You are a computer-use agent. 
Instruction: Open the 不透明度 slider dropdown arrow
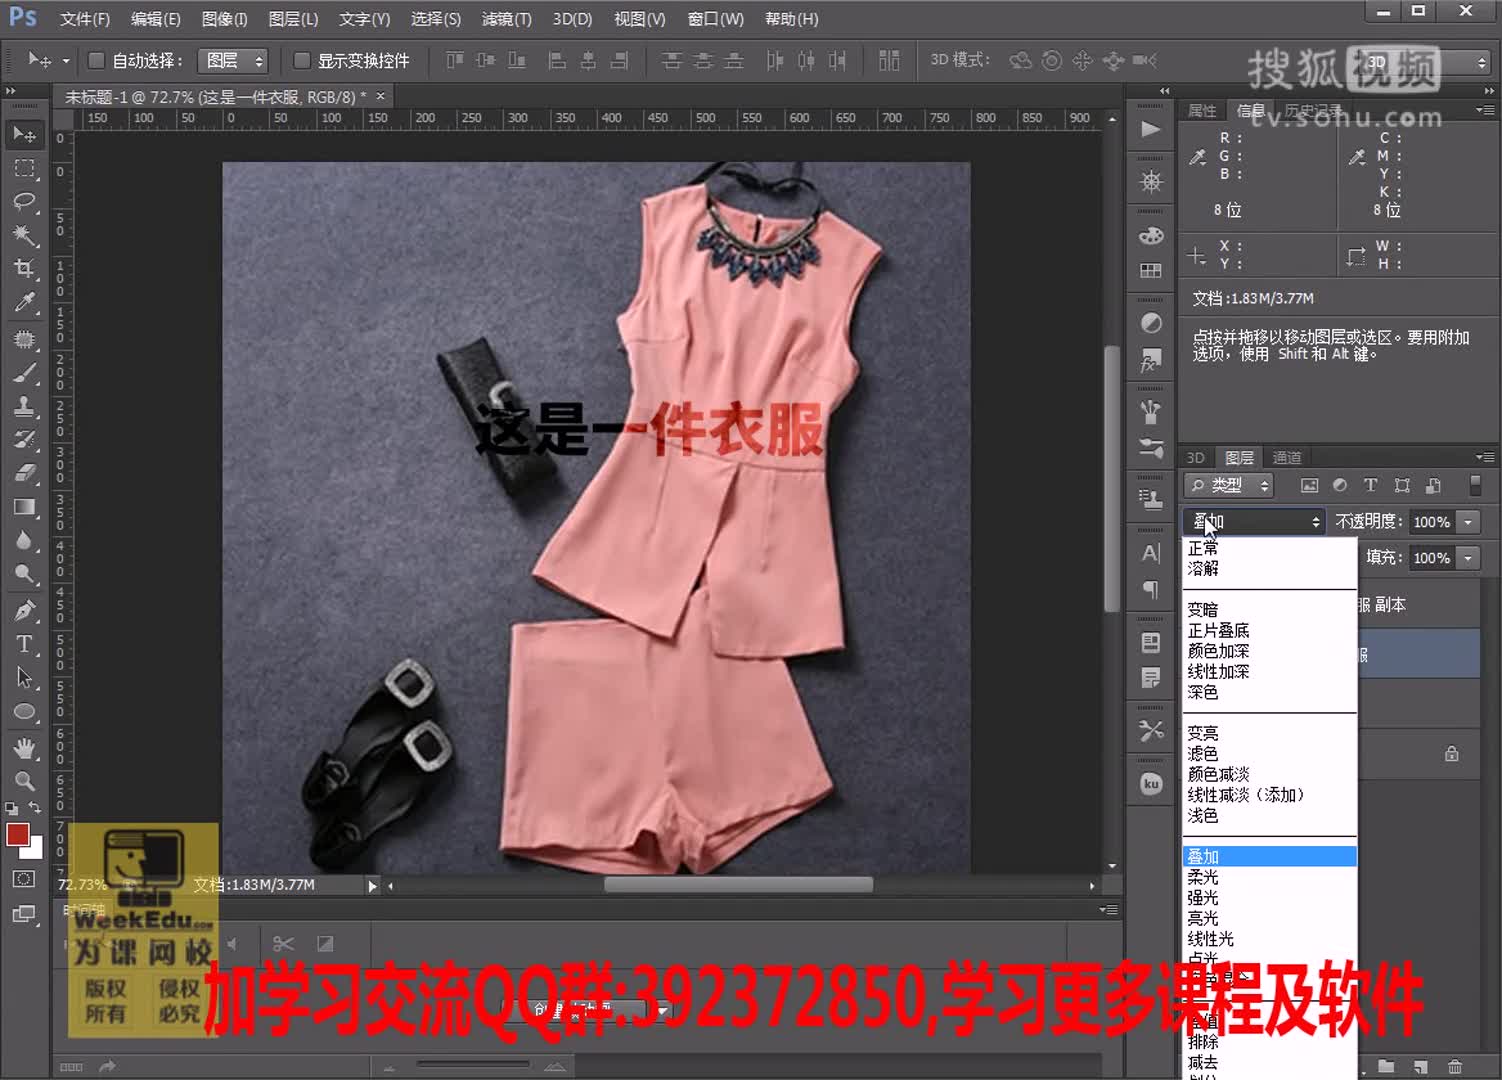[x=1468, y=522]
